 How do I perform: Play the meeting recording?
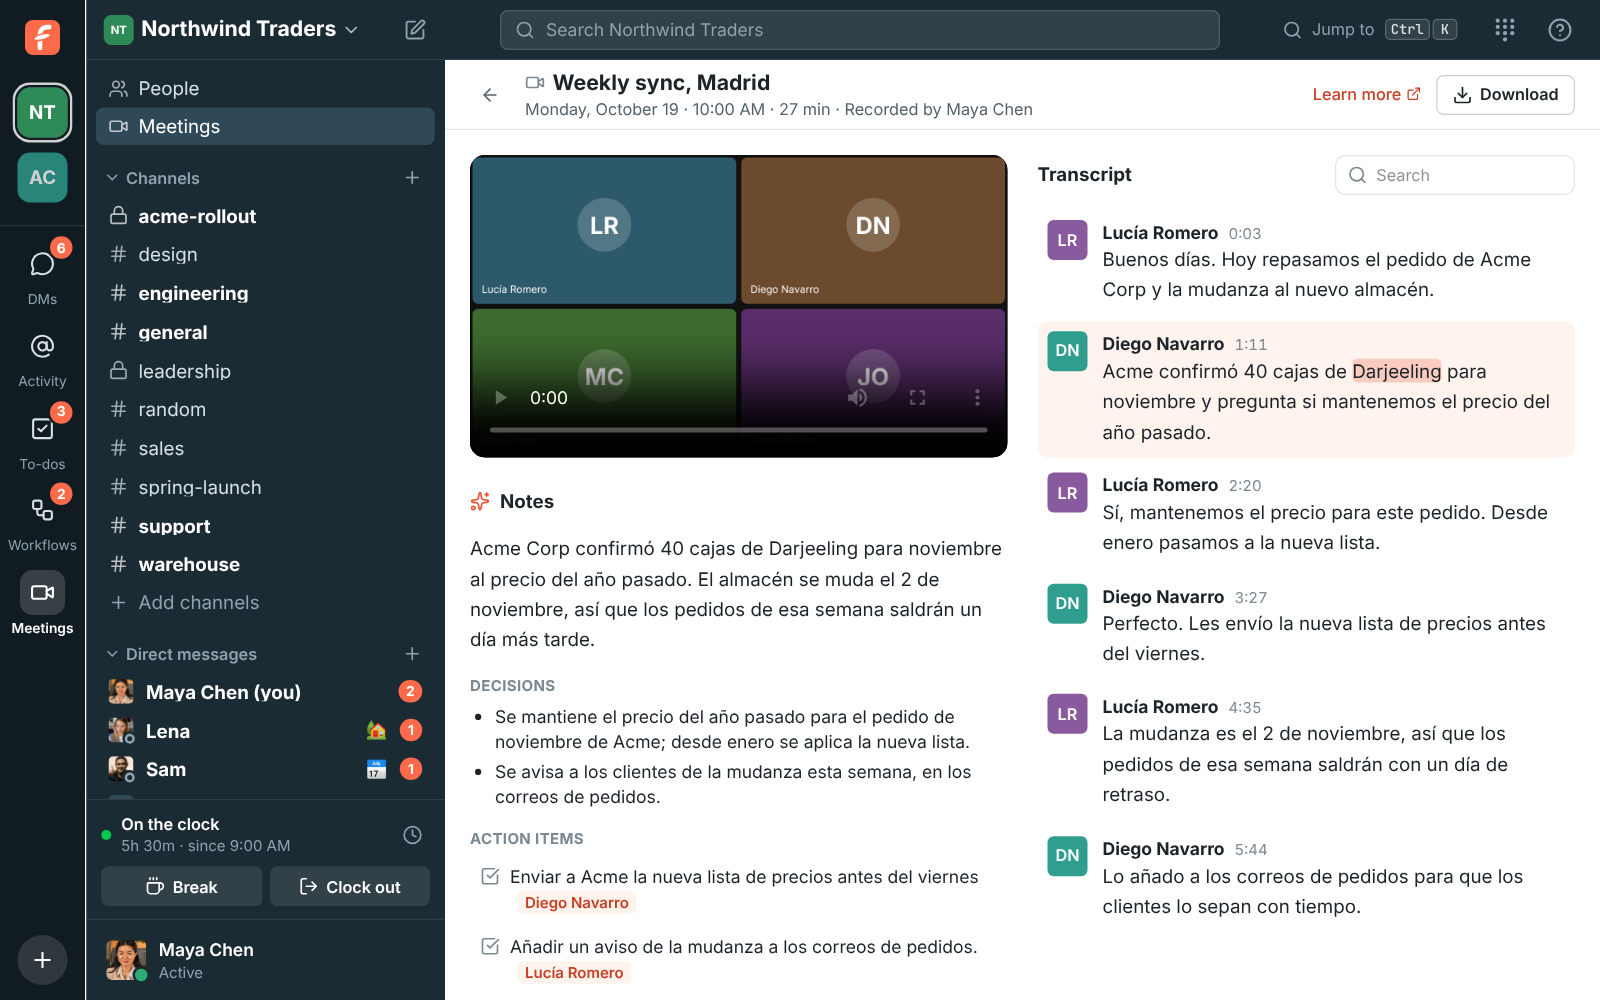click(x=501, y=398)
